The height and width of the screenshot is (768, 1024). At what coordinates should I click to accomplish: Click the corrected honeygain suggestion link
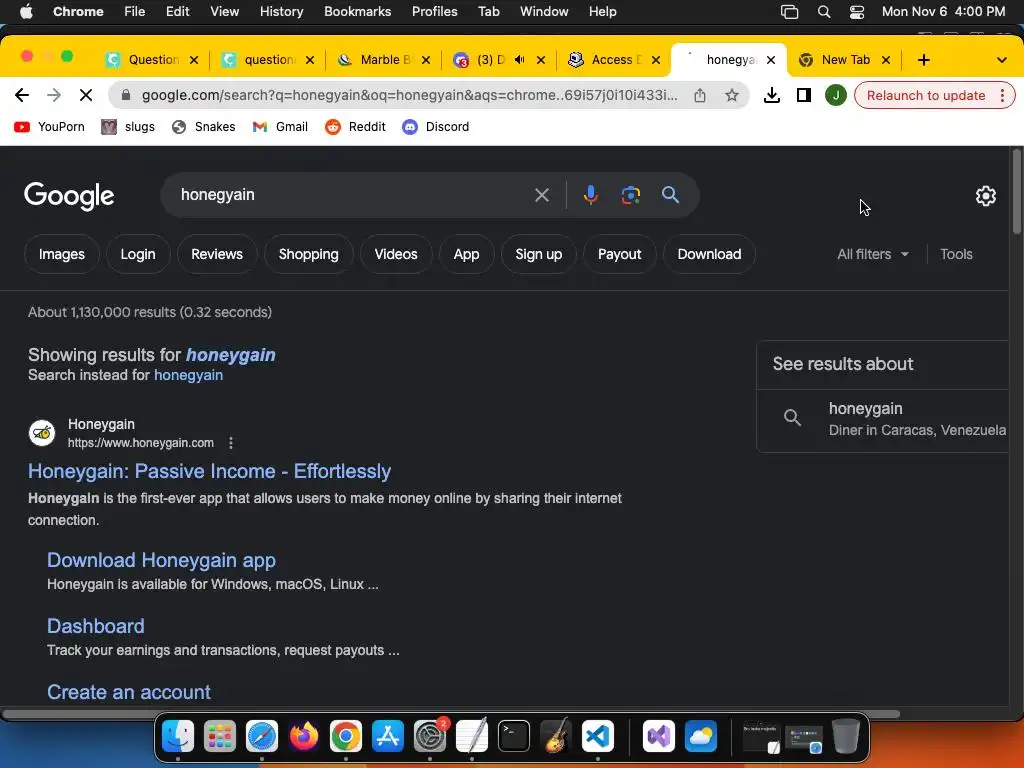click(x=231, y=355)
